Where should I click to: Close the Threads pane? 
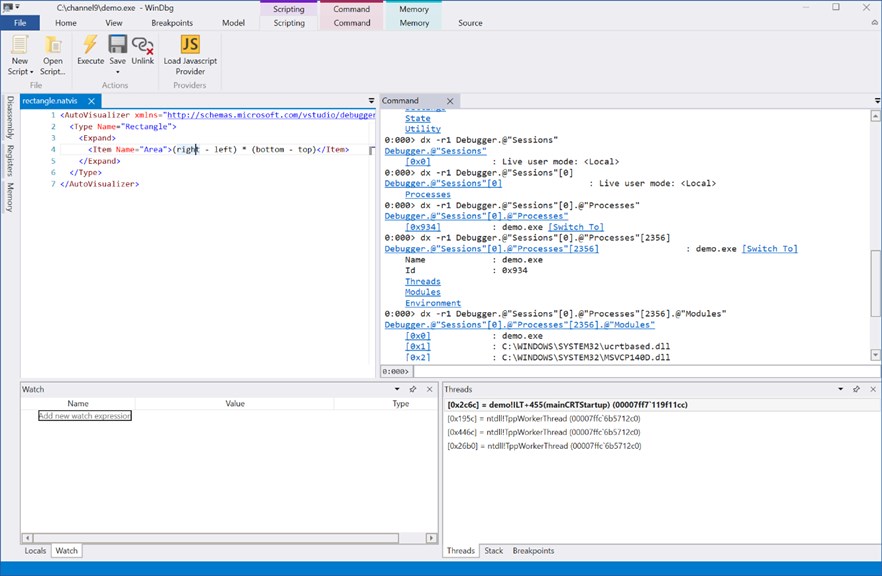click(x=873, y=389)
